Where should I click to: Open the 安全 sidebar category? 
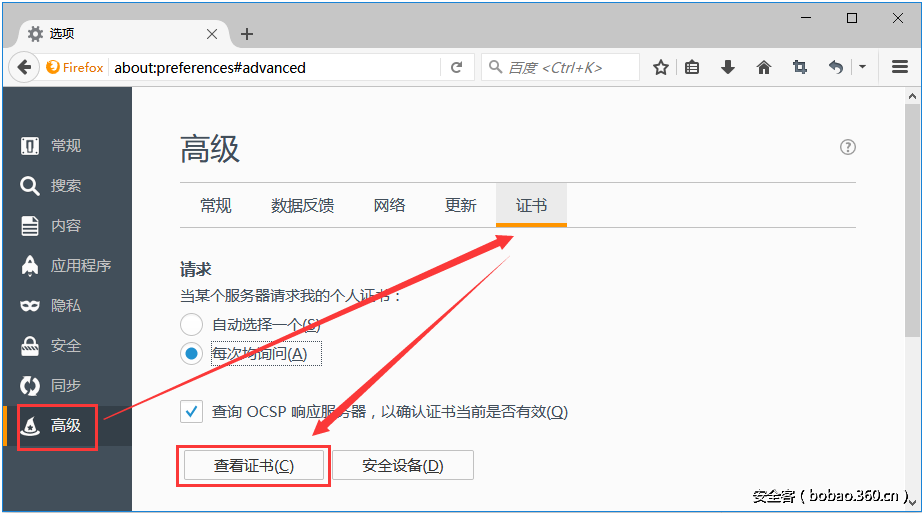coord(67,346)
